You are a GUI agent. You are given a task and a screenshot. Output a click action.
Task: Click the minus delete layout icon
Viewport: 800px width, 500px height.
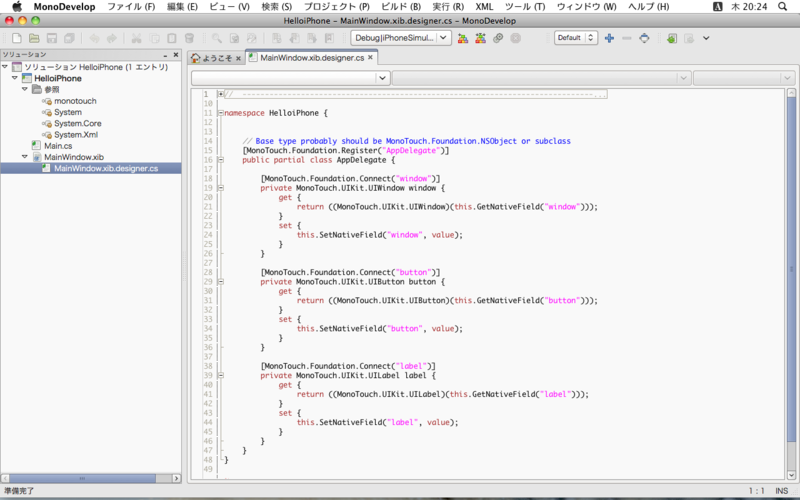coord(627,38)
